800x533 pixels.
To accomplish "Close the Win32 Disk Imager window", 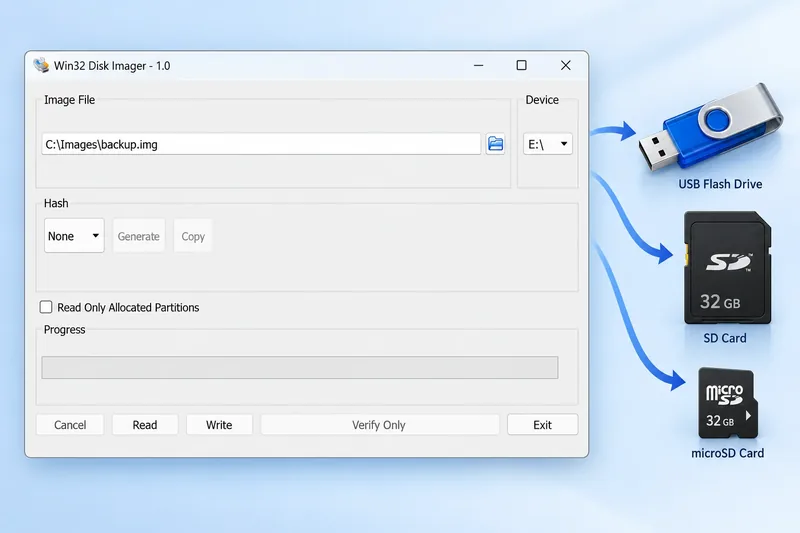I will 566,65.
